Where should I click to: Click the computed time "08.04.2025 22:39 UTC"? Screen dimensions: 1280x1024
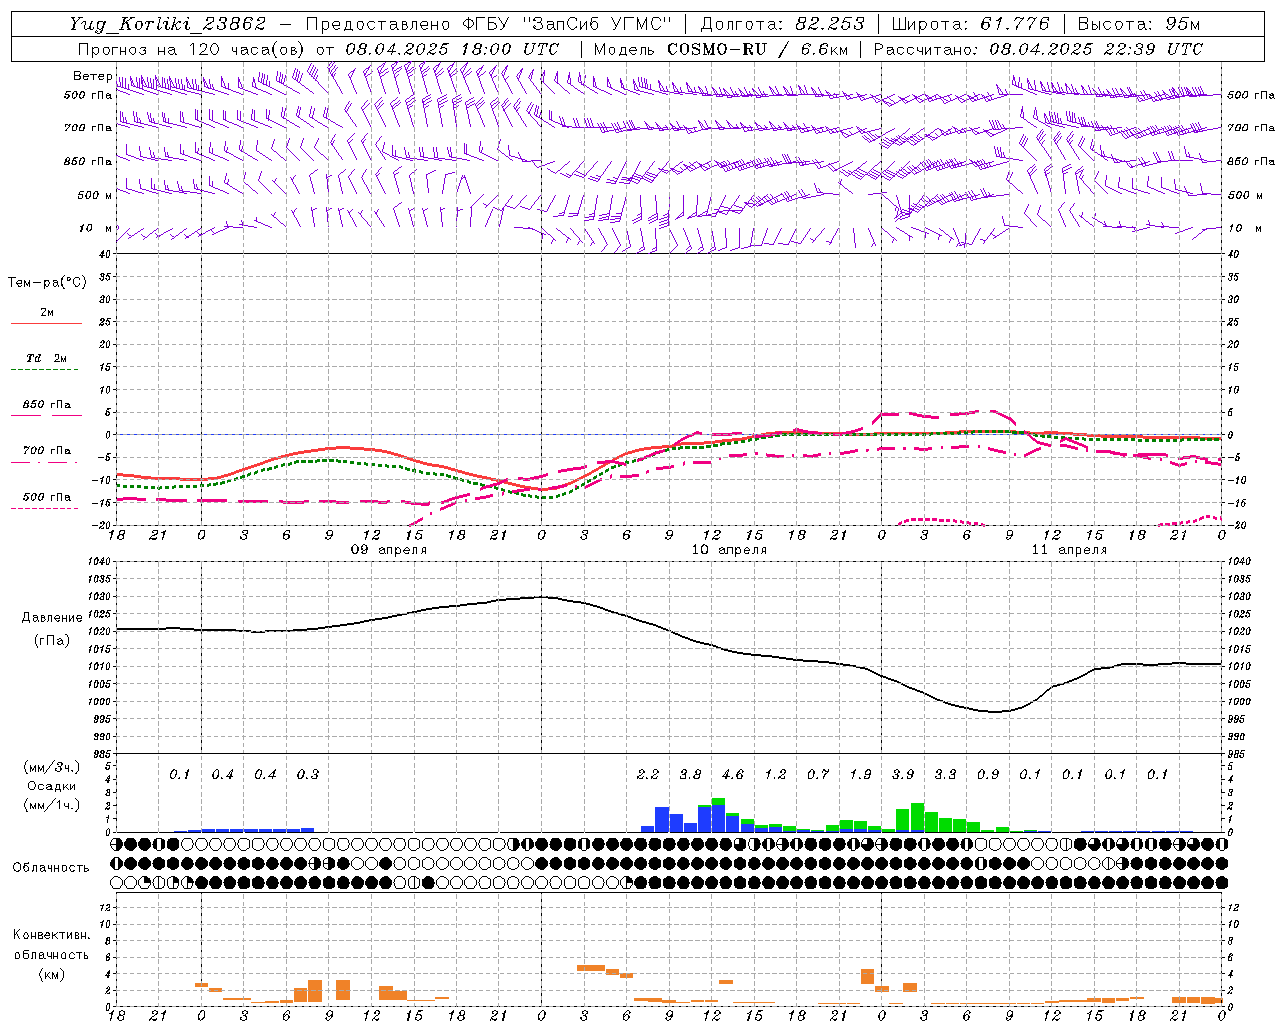coord(1096,49)
